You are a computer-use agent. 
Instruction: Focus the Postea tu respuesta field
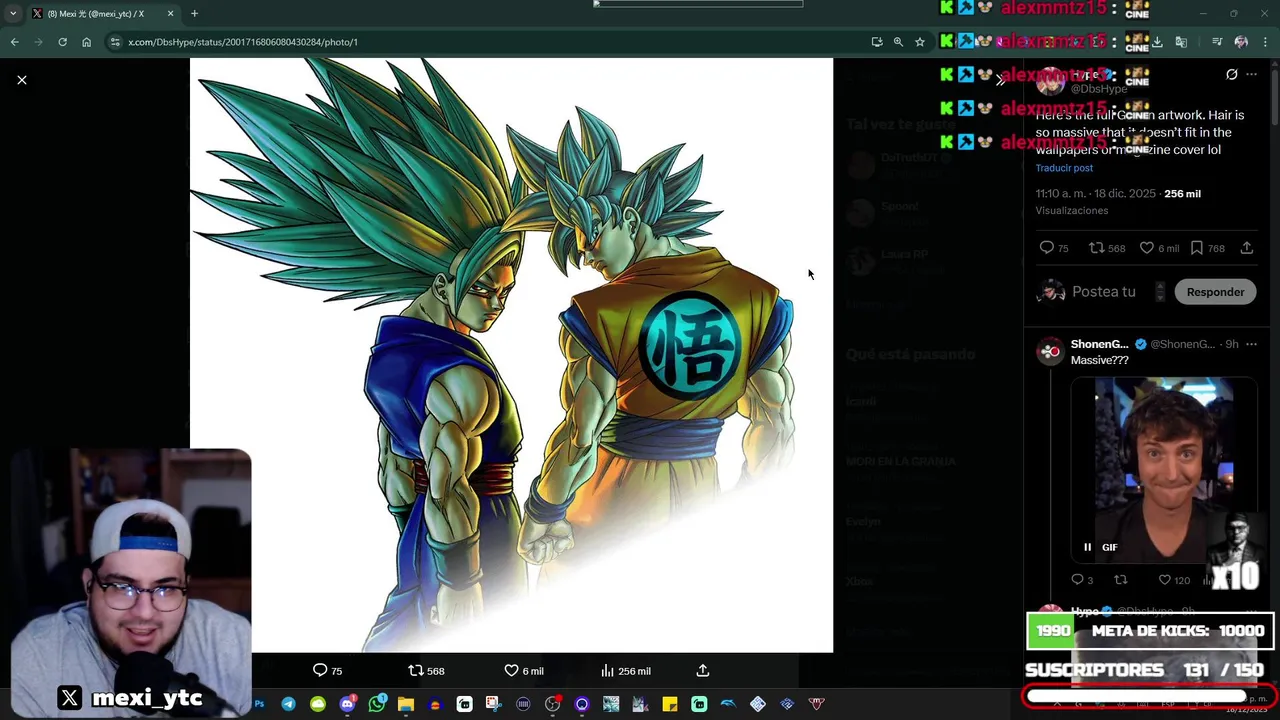tap(1105, 292)
